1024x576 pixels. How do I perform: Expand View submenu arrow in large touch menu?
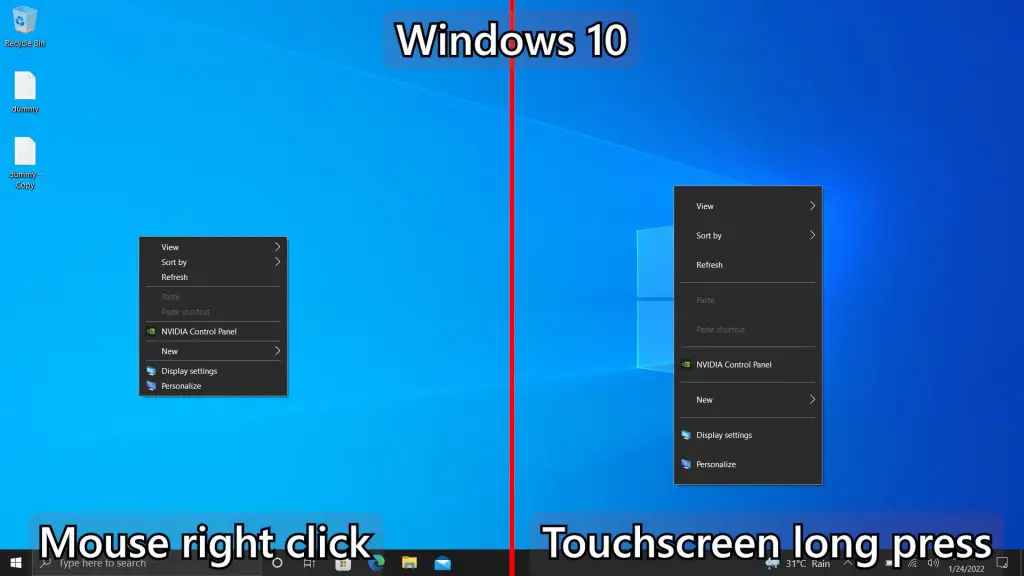[x=812, y=206]
